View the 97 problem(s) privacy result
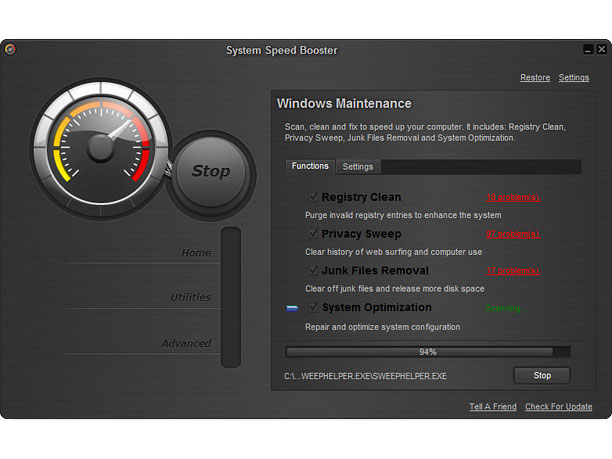Image resolution: width=612 pixels, height=459 pixels. (513, 234)
